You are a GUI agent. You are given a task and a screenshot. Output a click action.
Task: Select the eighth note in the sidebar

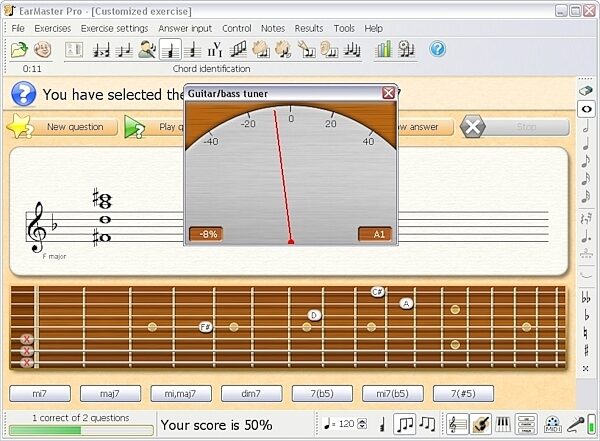pos(586,161)
